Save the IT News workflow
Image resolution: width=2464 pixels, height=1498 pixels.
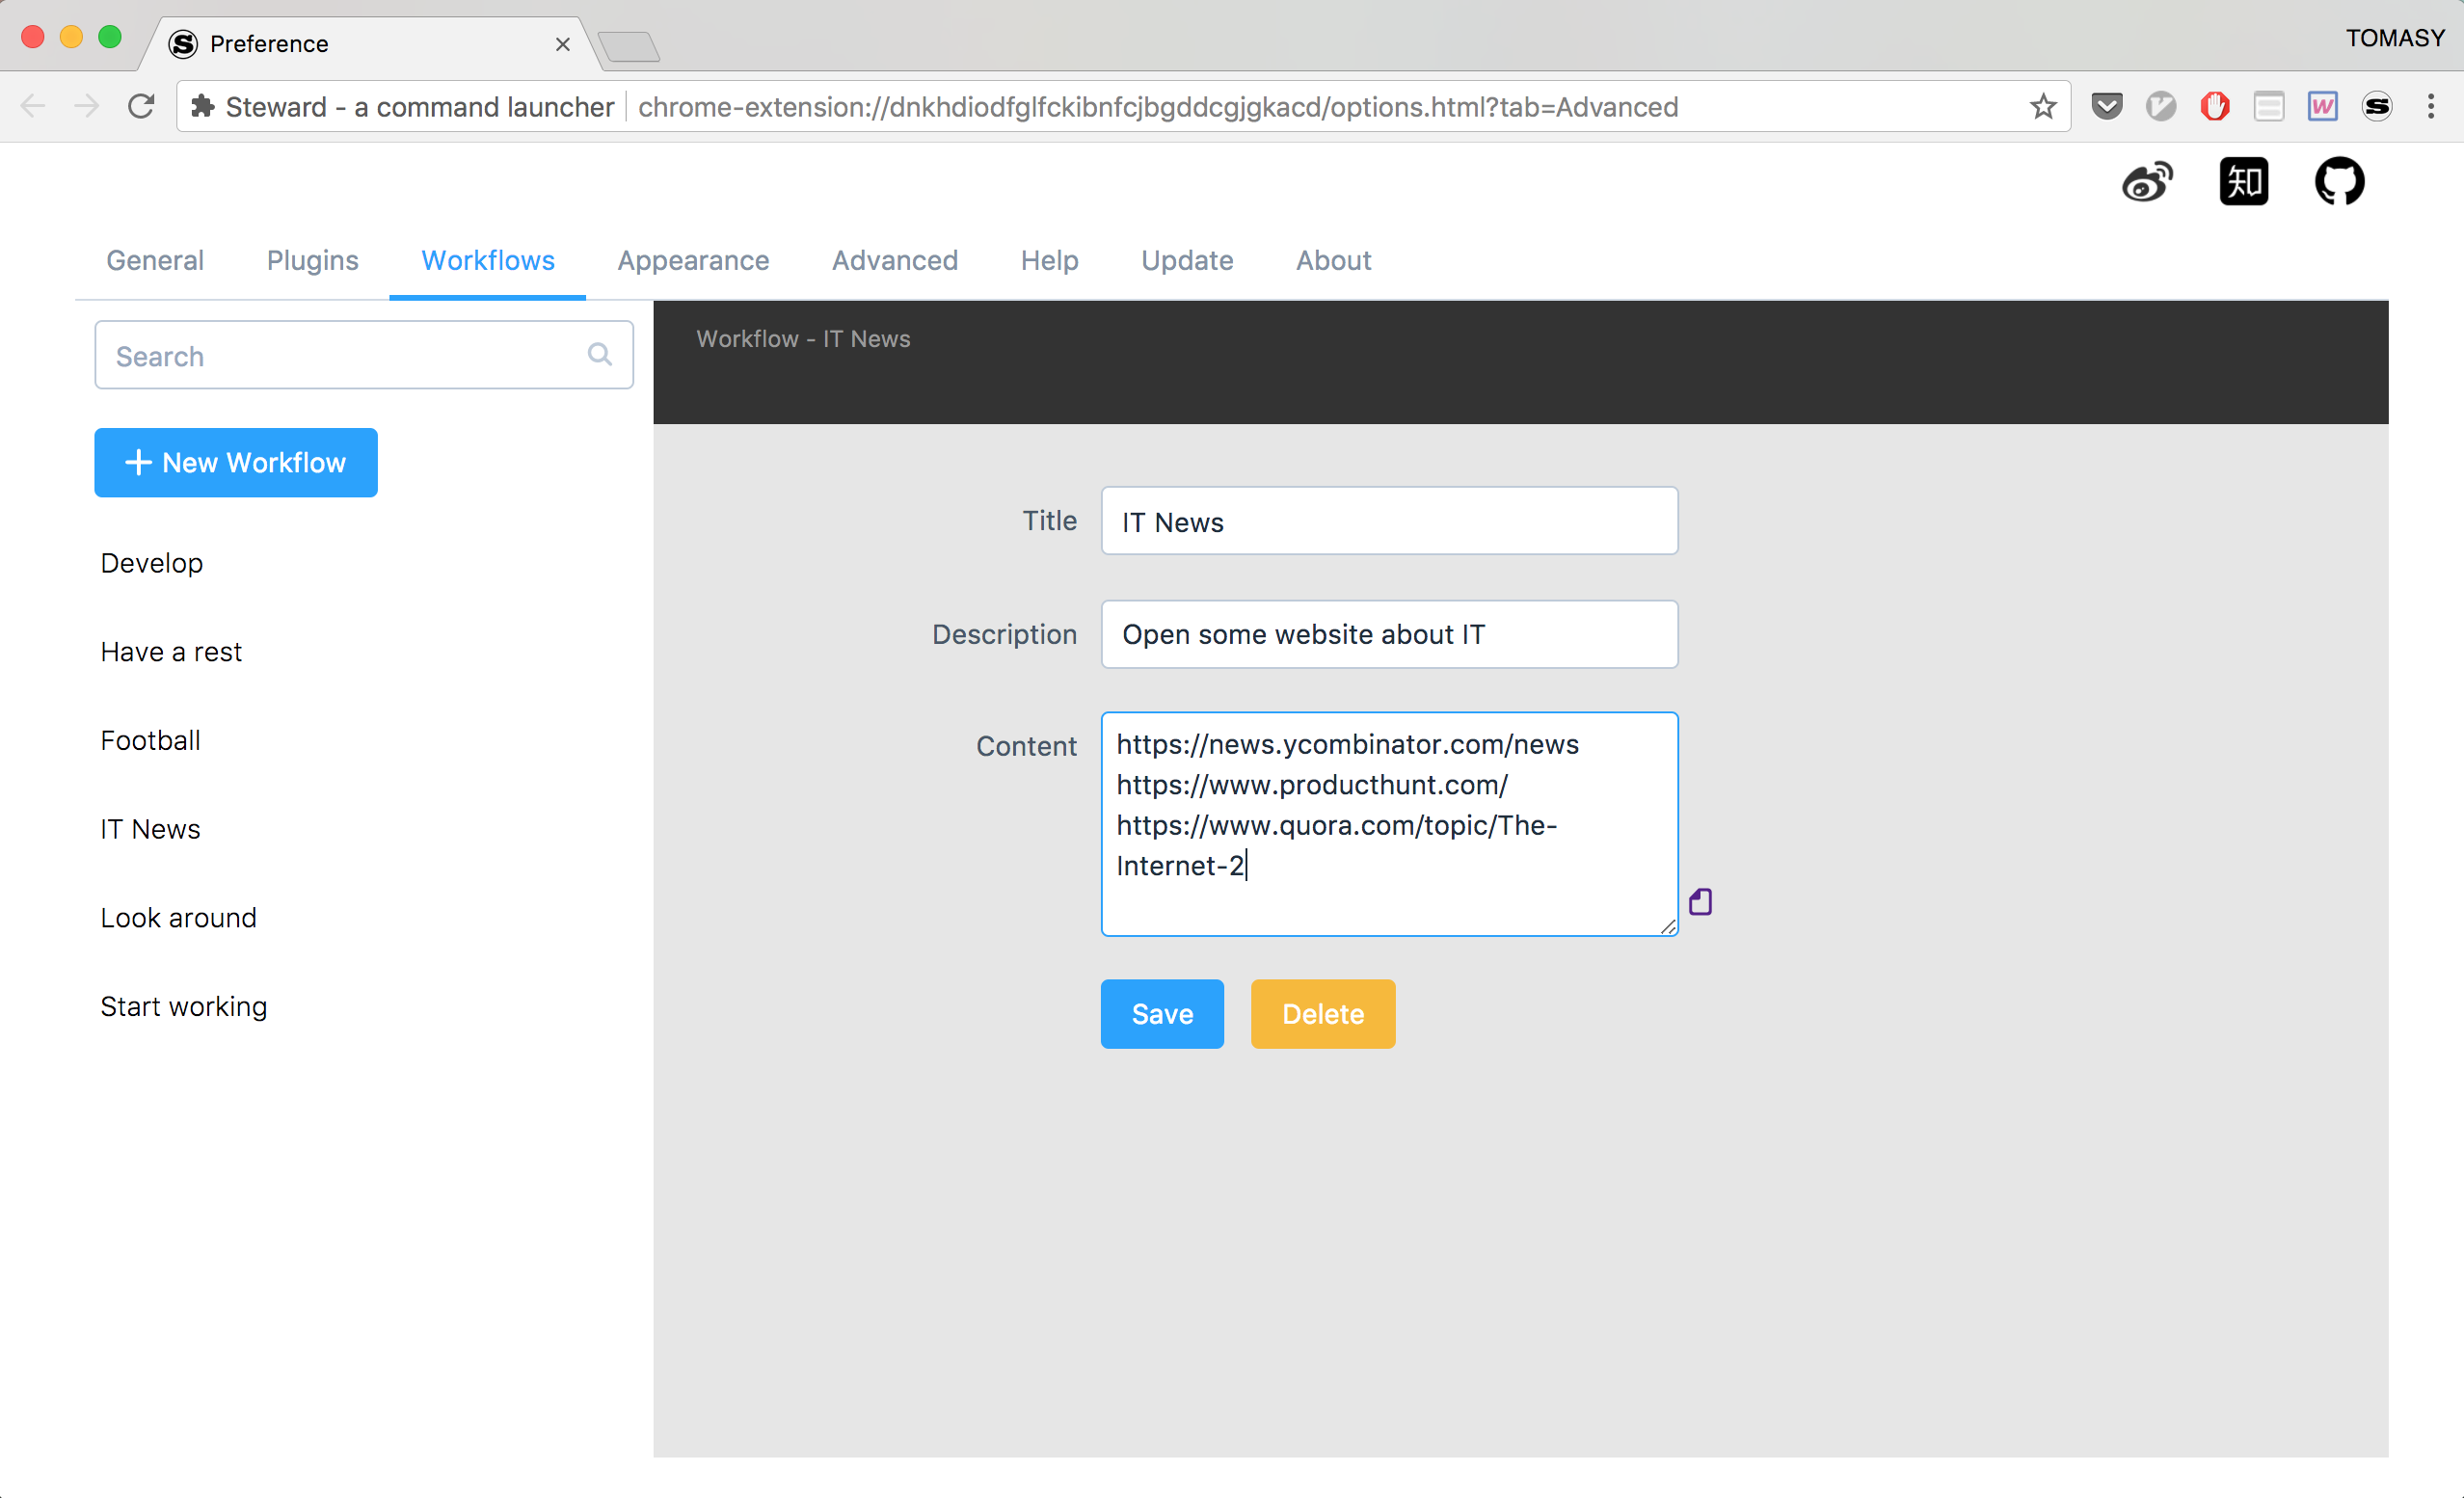1161,1013
